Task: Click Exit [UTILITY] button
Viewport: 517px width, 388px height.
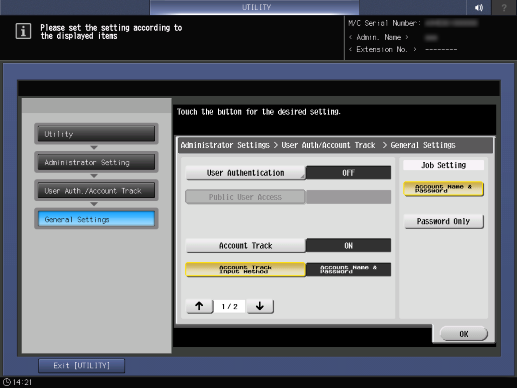Action: (81, 366)
